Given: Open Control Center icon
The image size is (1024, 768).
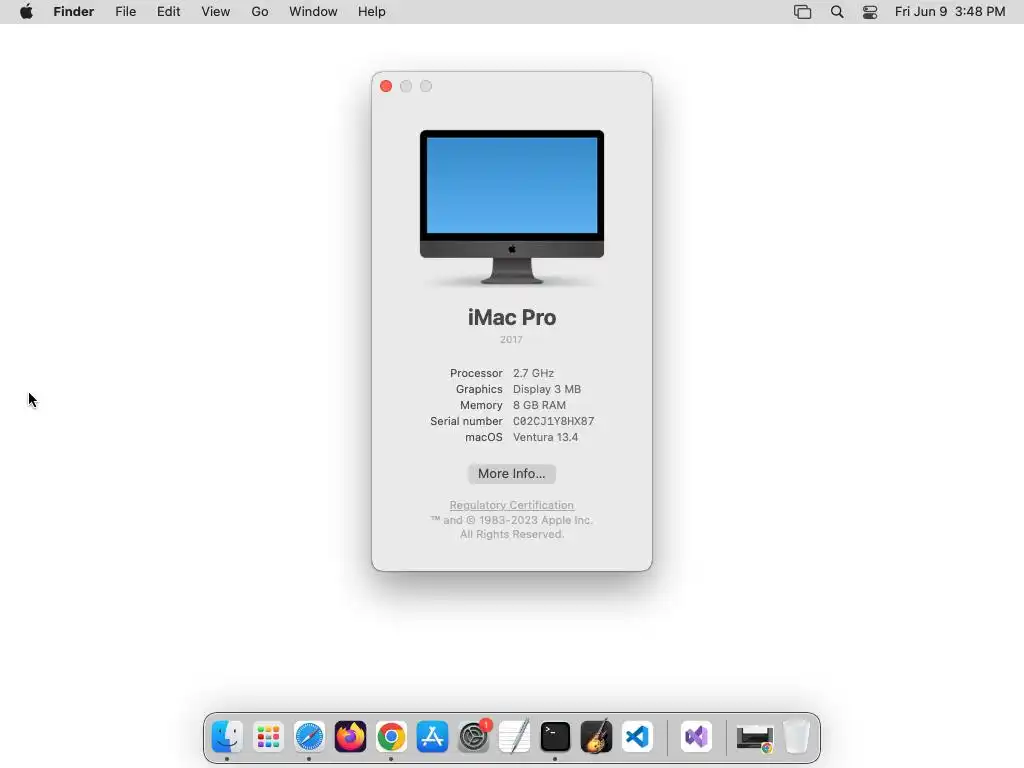Looking at the screenshot, I should (x=870, y=12).
